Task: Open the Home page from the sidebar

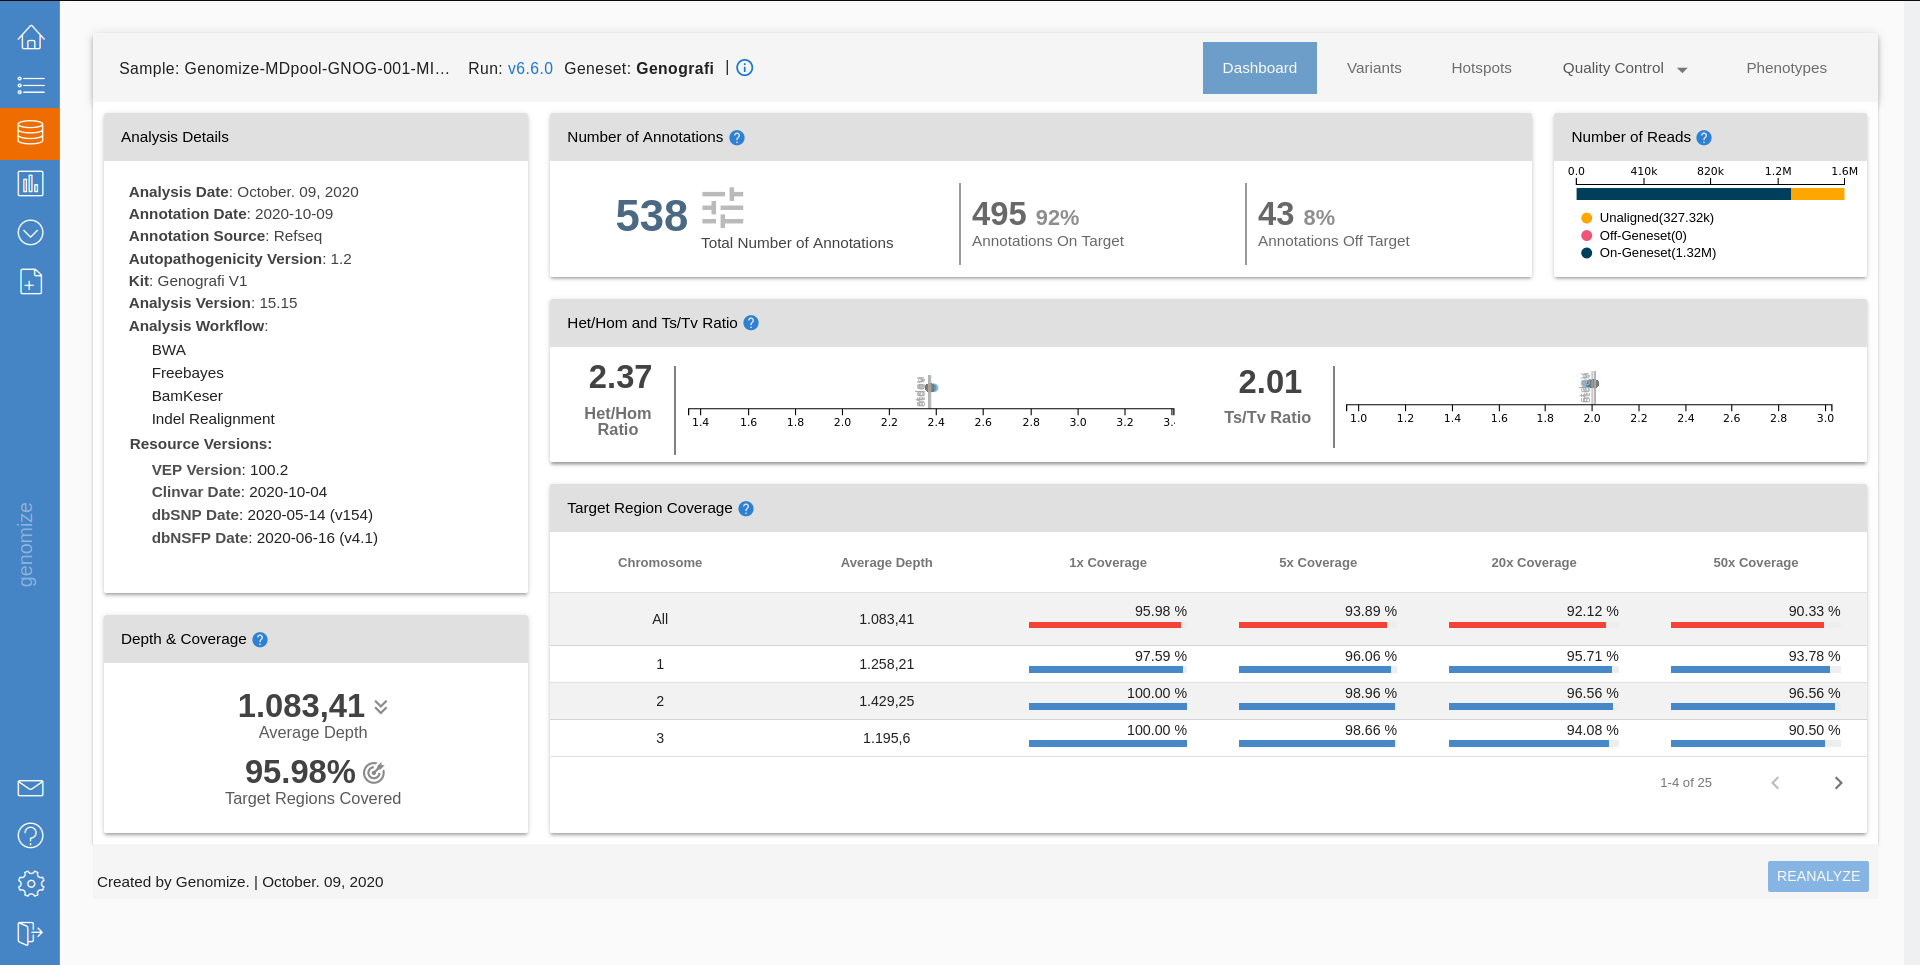Action: pos(30,37)
